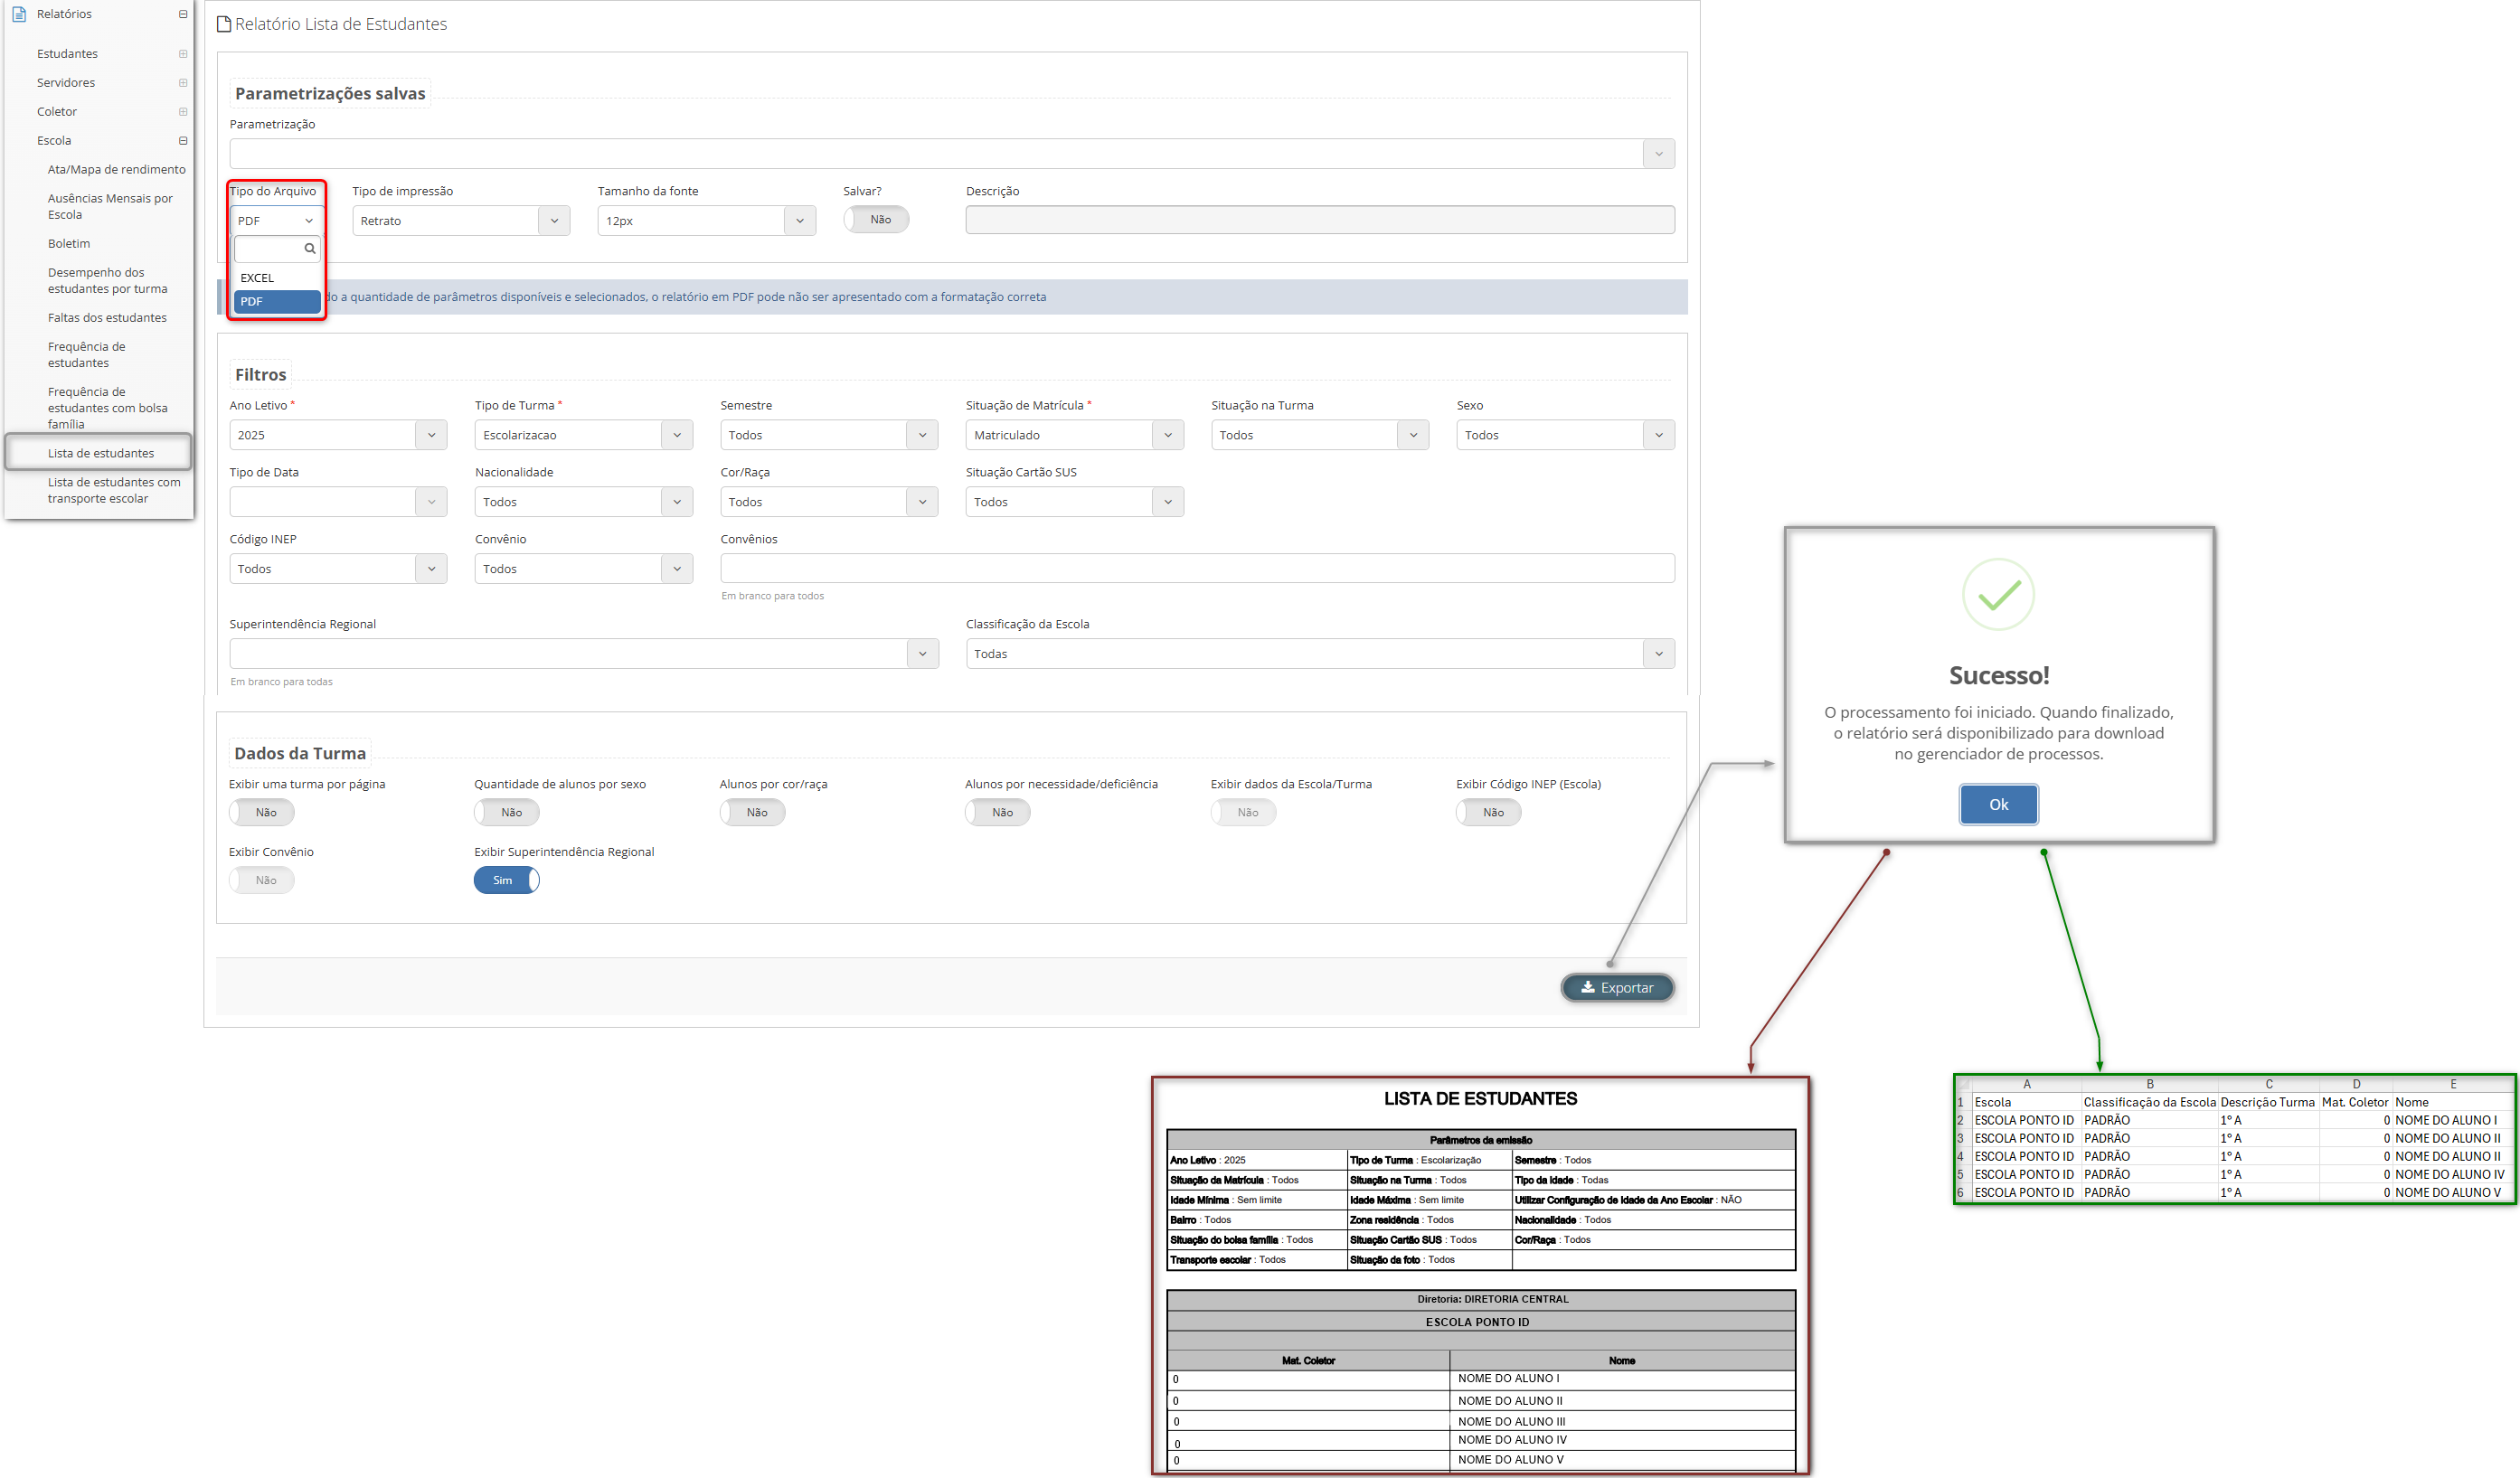The height and width of the screenshot is (1478, 2520).
Task: Click the report page icon beside title
Action: click(224, 24)
